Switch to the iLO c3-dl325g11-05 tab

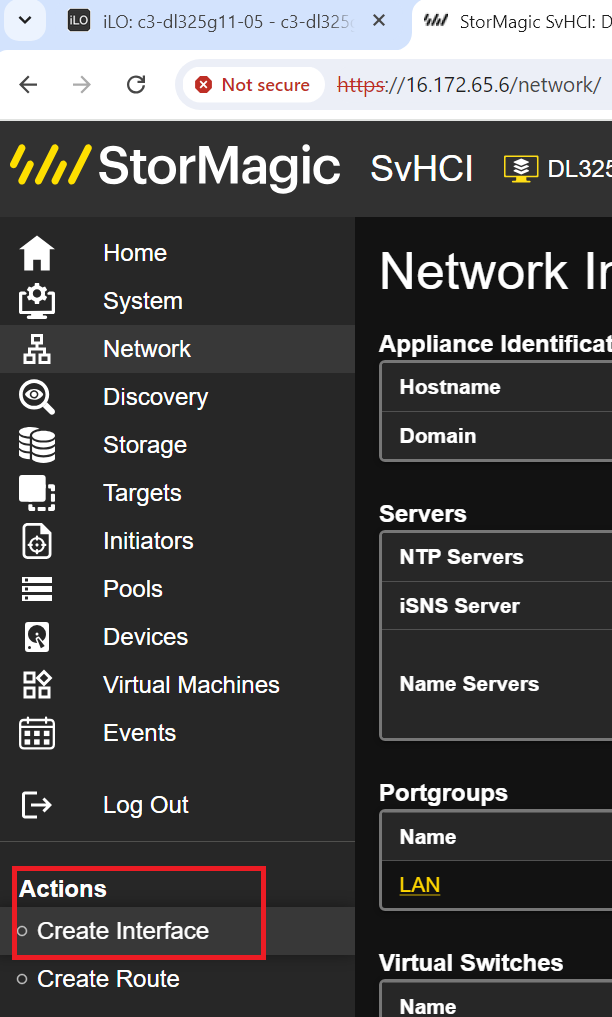pos(227,21)
